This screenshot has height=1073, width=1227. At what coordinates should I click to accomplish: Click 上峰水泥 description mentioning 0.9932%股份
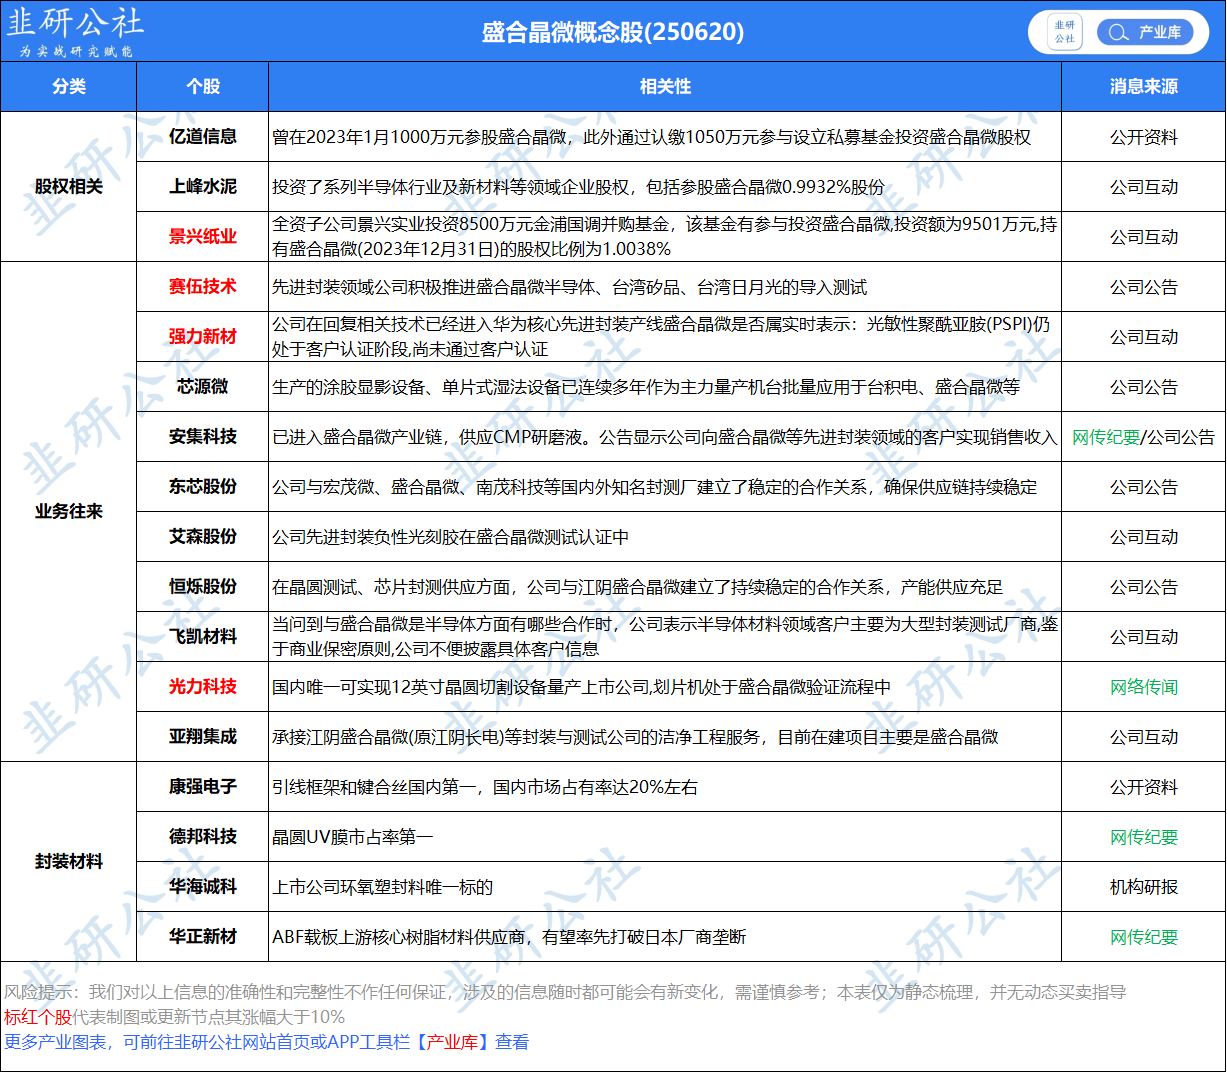click(x=578, y=187)
